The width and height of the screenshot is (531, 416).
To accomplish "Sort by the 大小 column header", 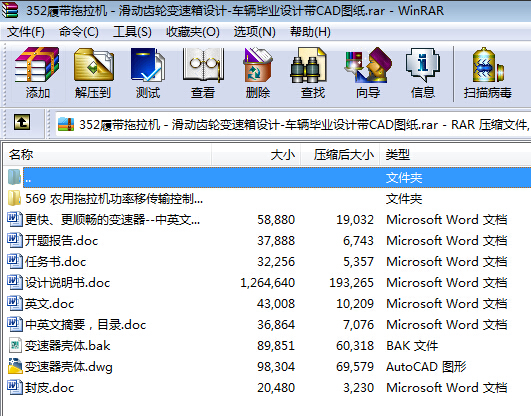I will [x=256, y=155].
